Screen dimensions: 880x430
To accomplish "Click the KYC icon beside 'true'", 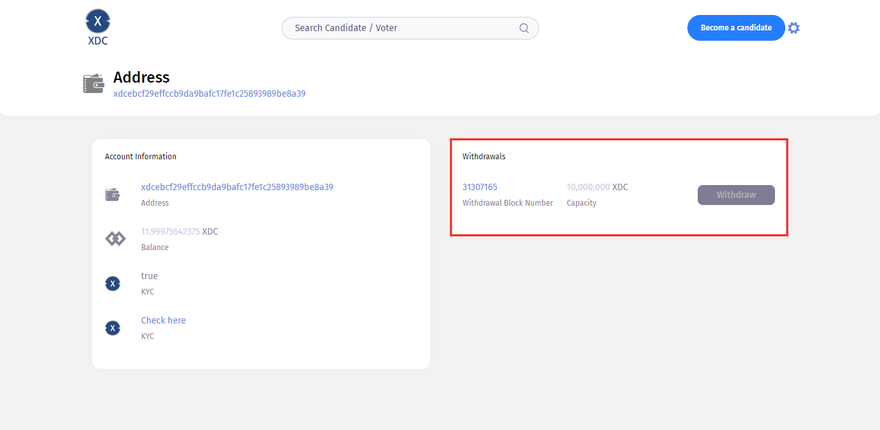I will [113, 284].
